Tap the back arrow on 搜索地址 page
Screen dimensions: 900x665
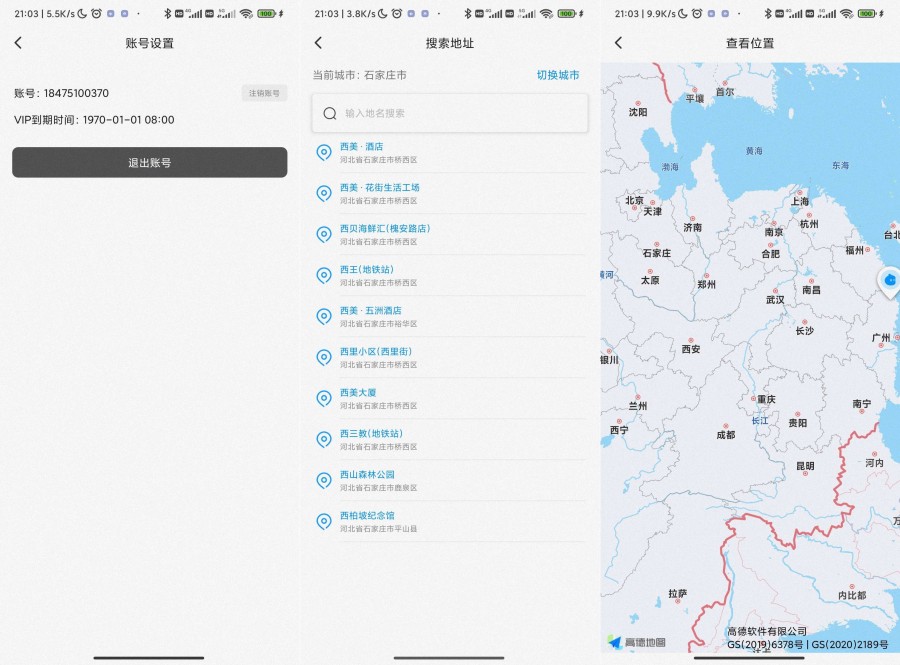point(316,42)
